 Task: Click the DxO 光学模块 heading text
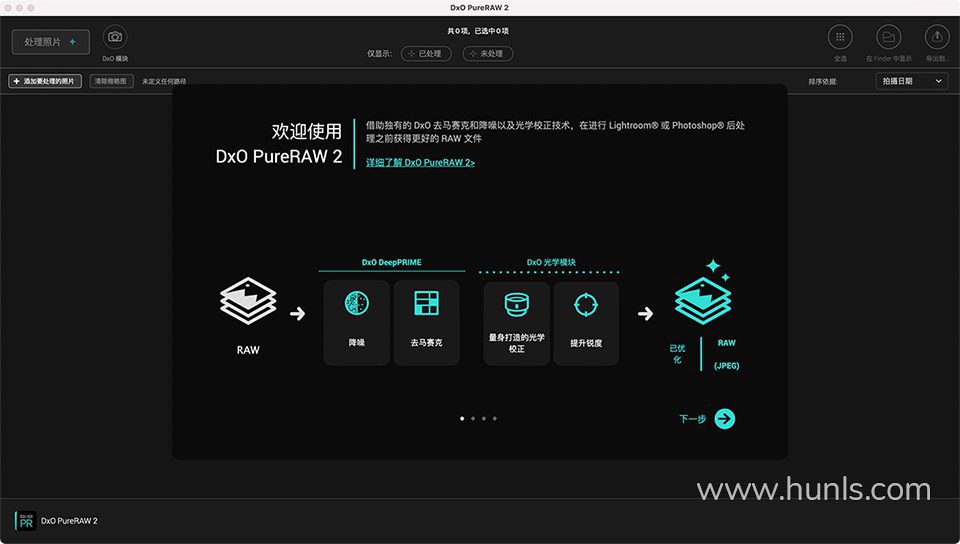pyautogui.click(x=551, y=263)
